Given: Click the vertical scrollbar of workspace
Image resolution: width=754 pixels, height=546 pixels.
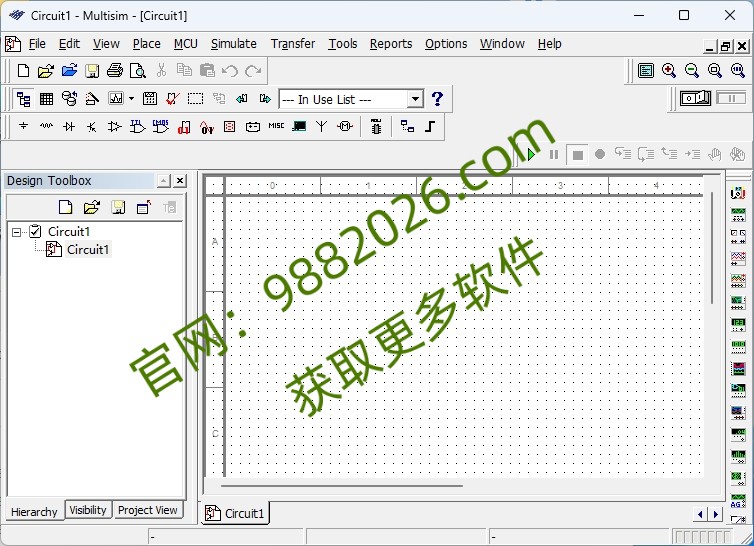Looking at the screenshot, I should coord(712,249).
